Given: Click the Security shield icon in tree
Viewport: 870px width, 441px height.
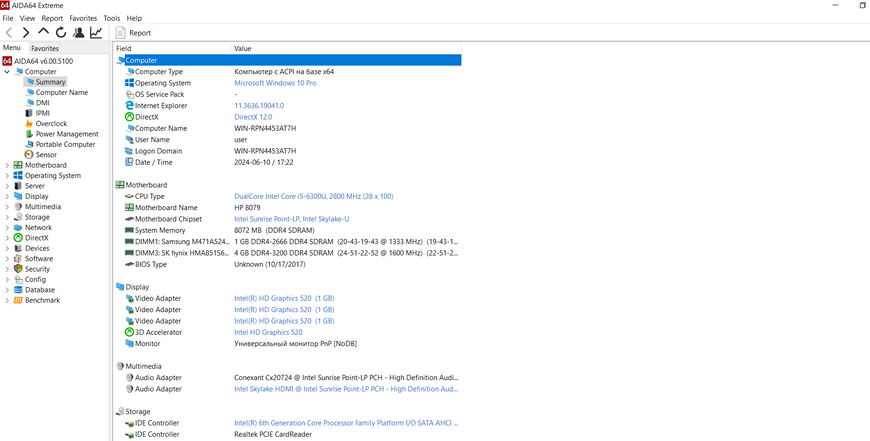Looking at the screenshot, I should coord(18,269).
